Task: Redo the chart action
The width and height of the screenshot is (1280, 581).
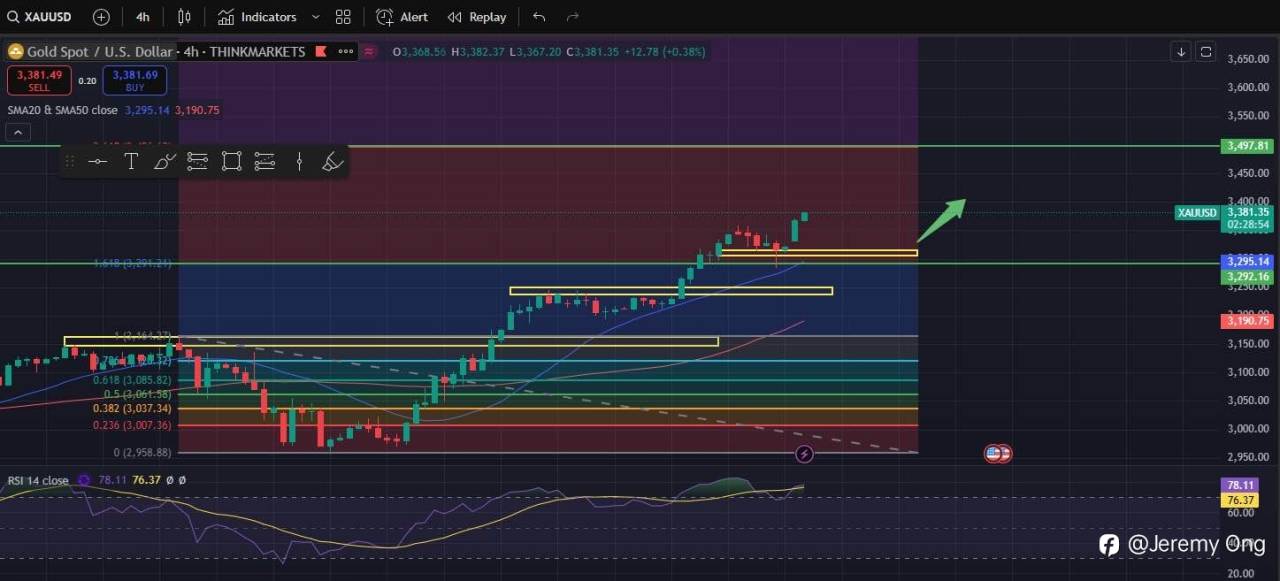Action: click(573, 17)
